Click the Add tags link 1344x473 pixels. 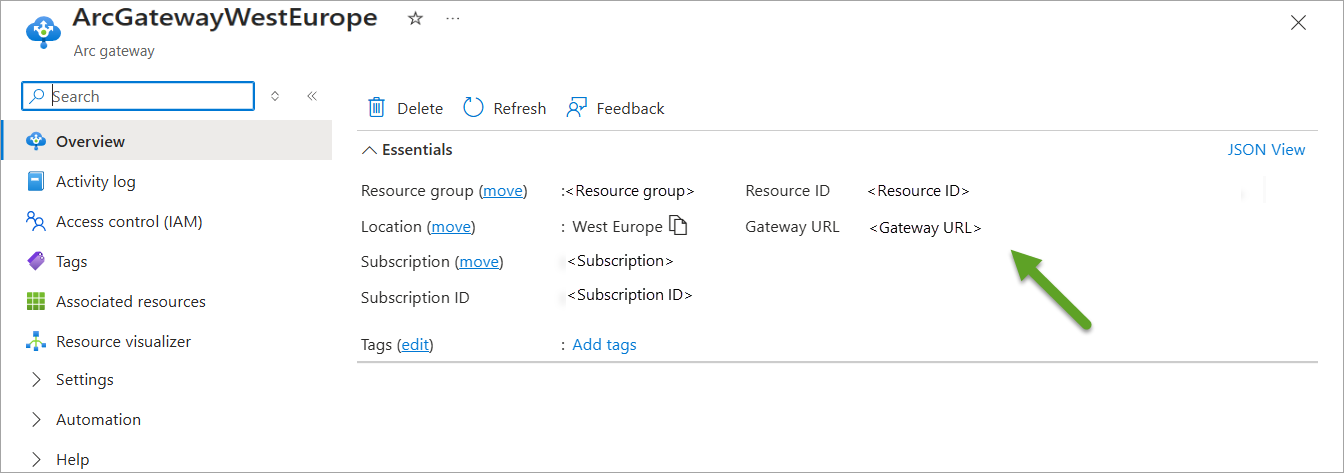coord(604,345)
